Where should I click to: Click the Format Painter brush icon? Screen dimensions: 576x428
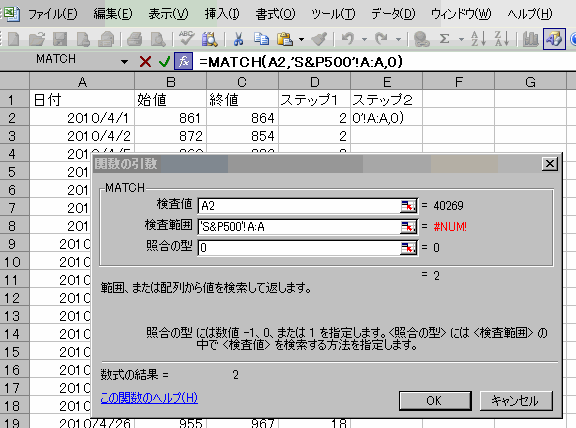coord(319,39)
